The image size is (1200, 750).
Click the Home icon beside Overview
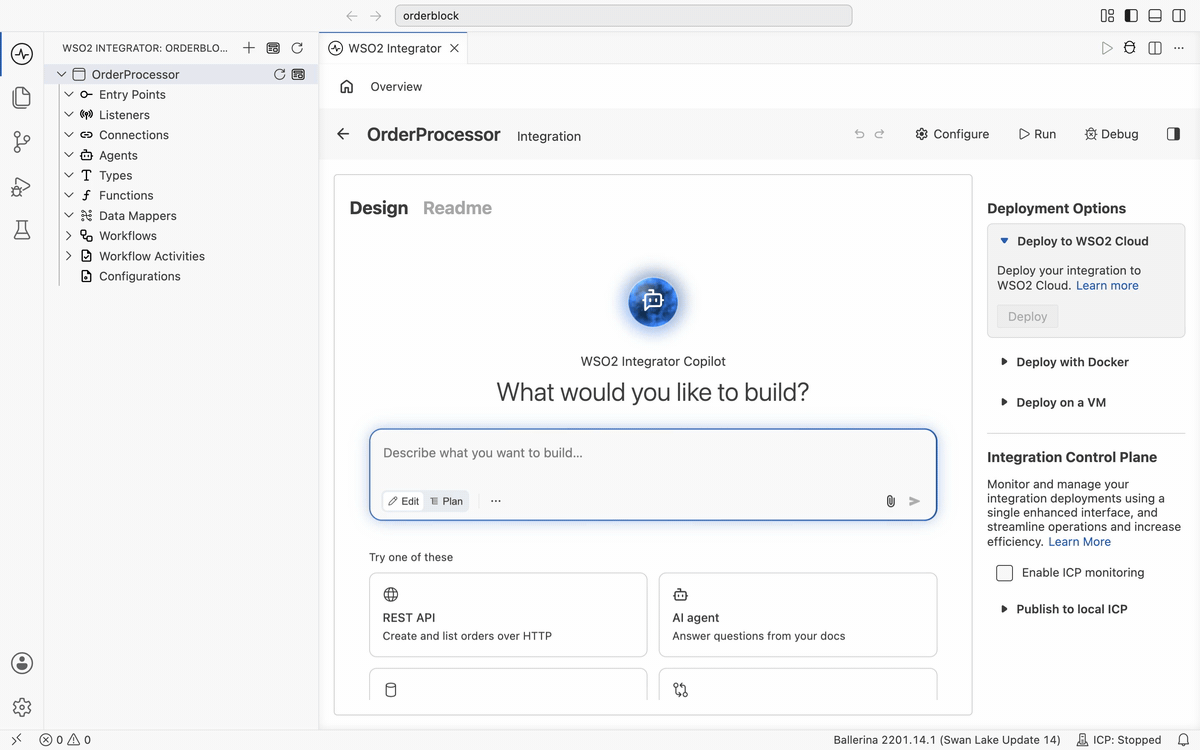[x=347, y=87]
